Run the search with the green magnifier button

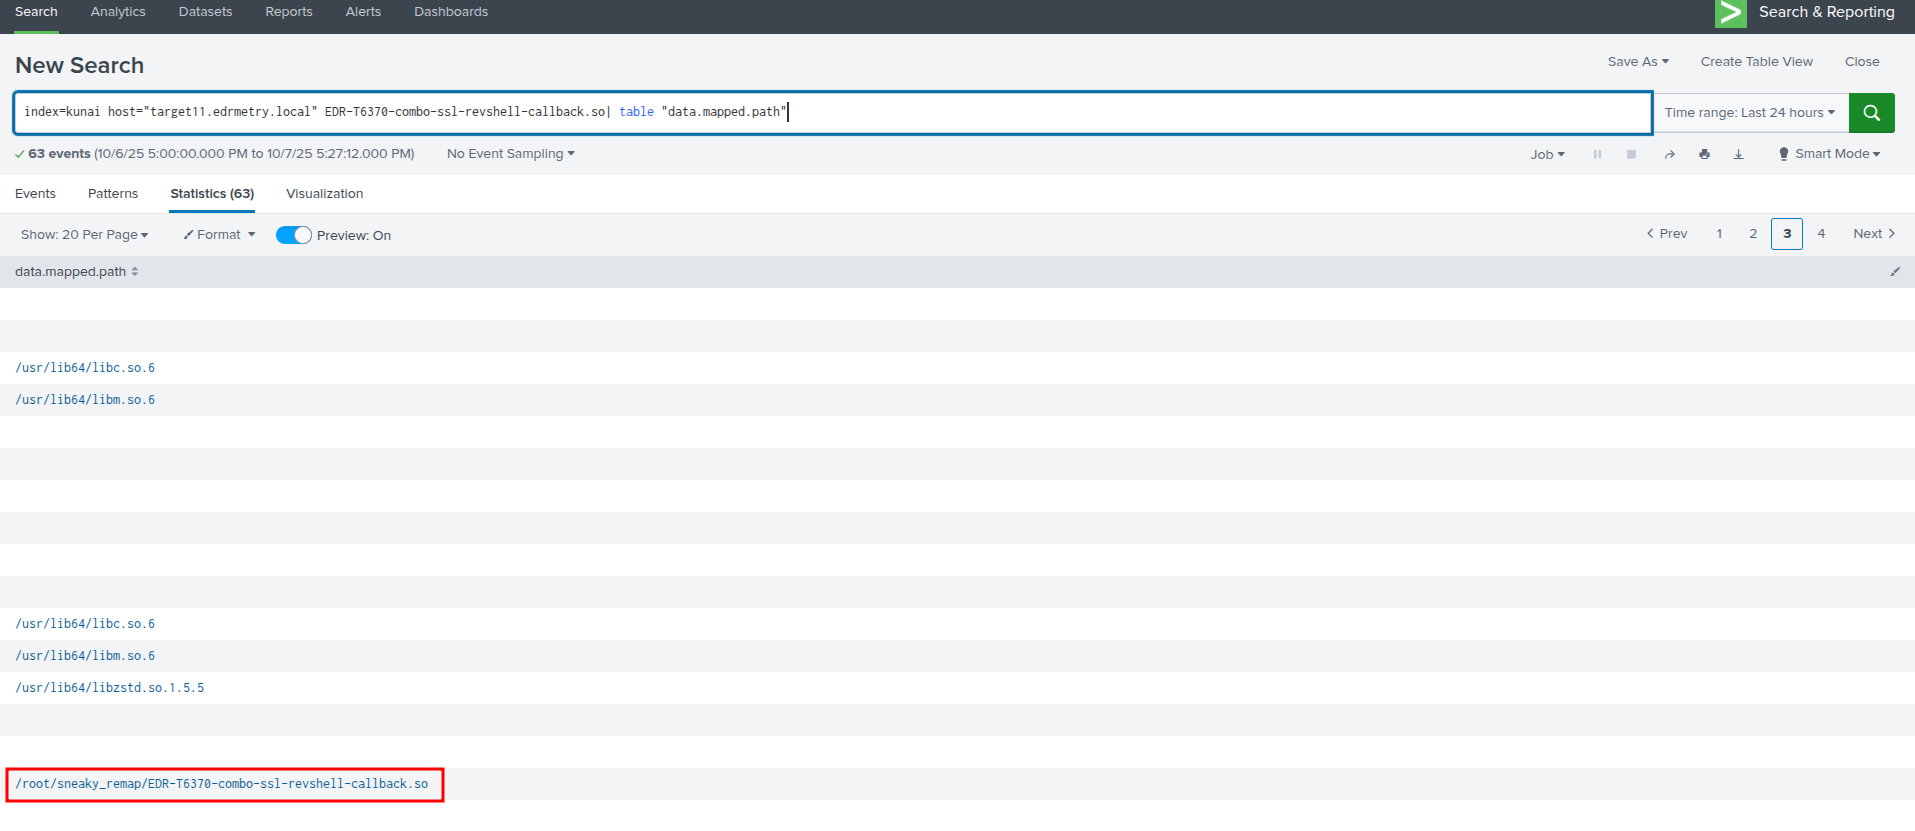pyautogui.click(x=1871, y=113)
